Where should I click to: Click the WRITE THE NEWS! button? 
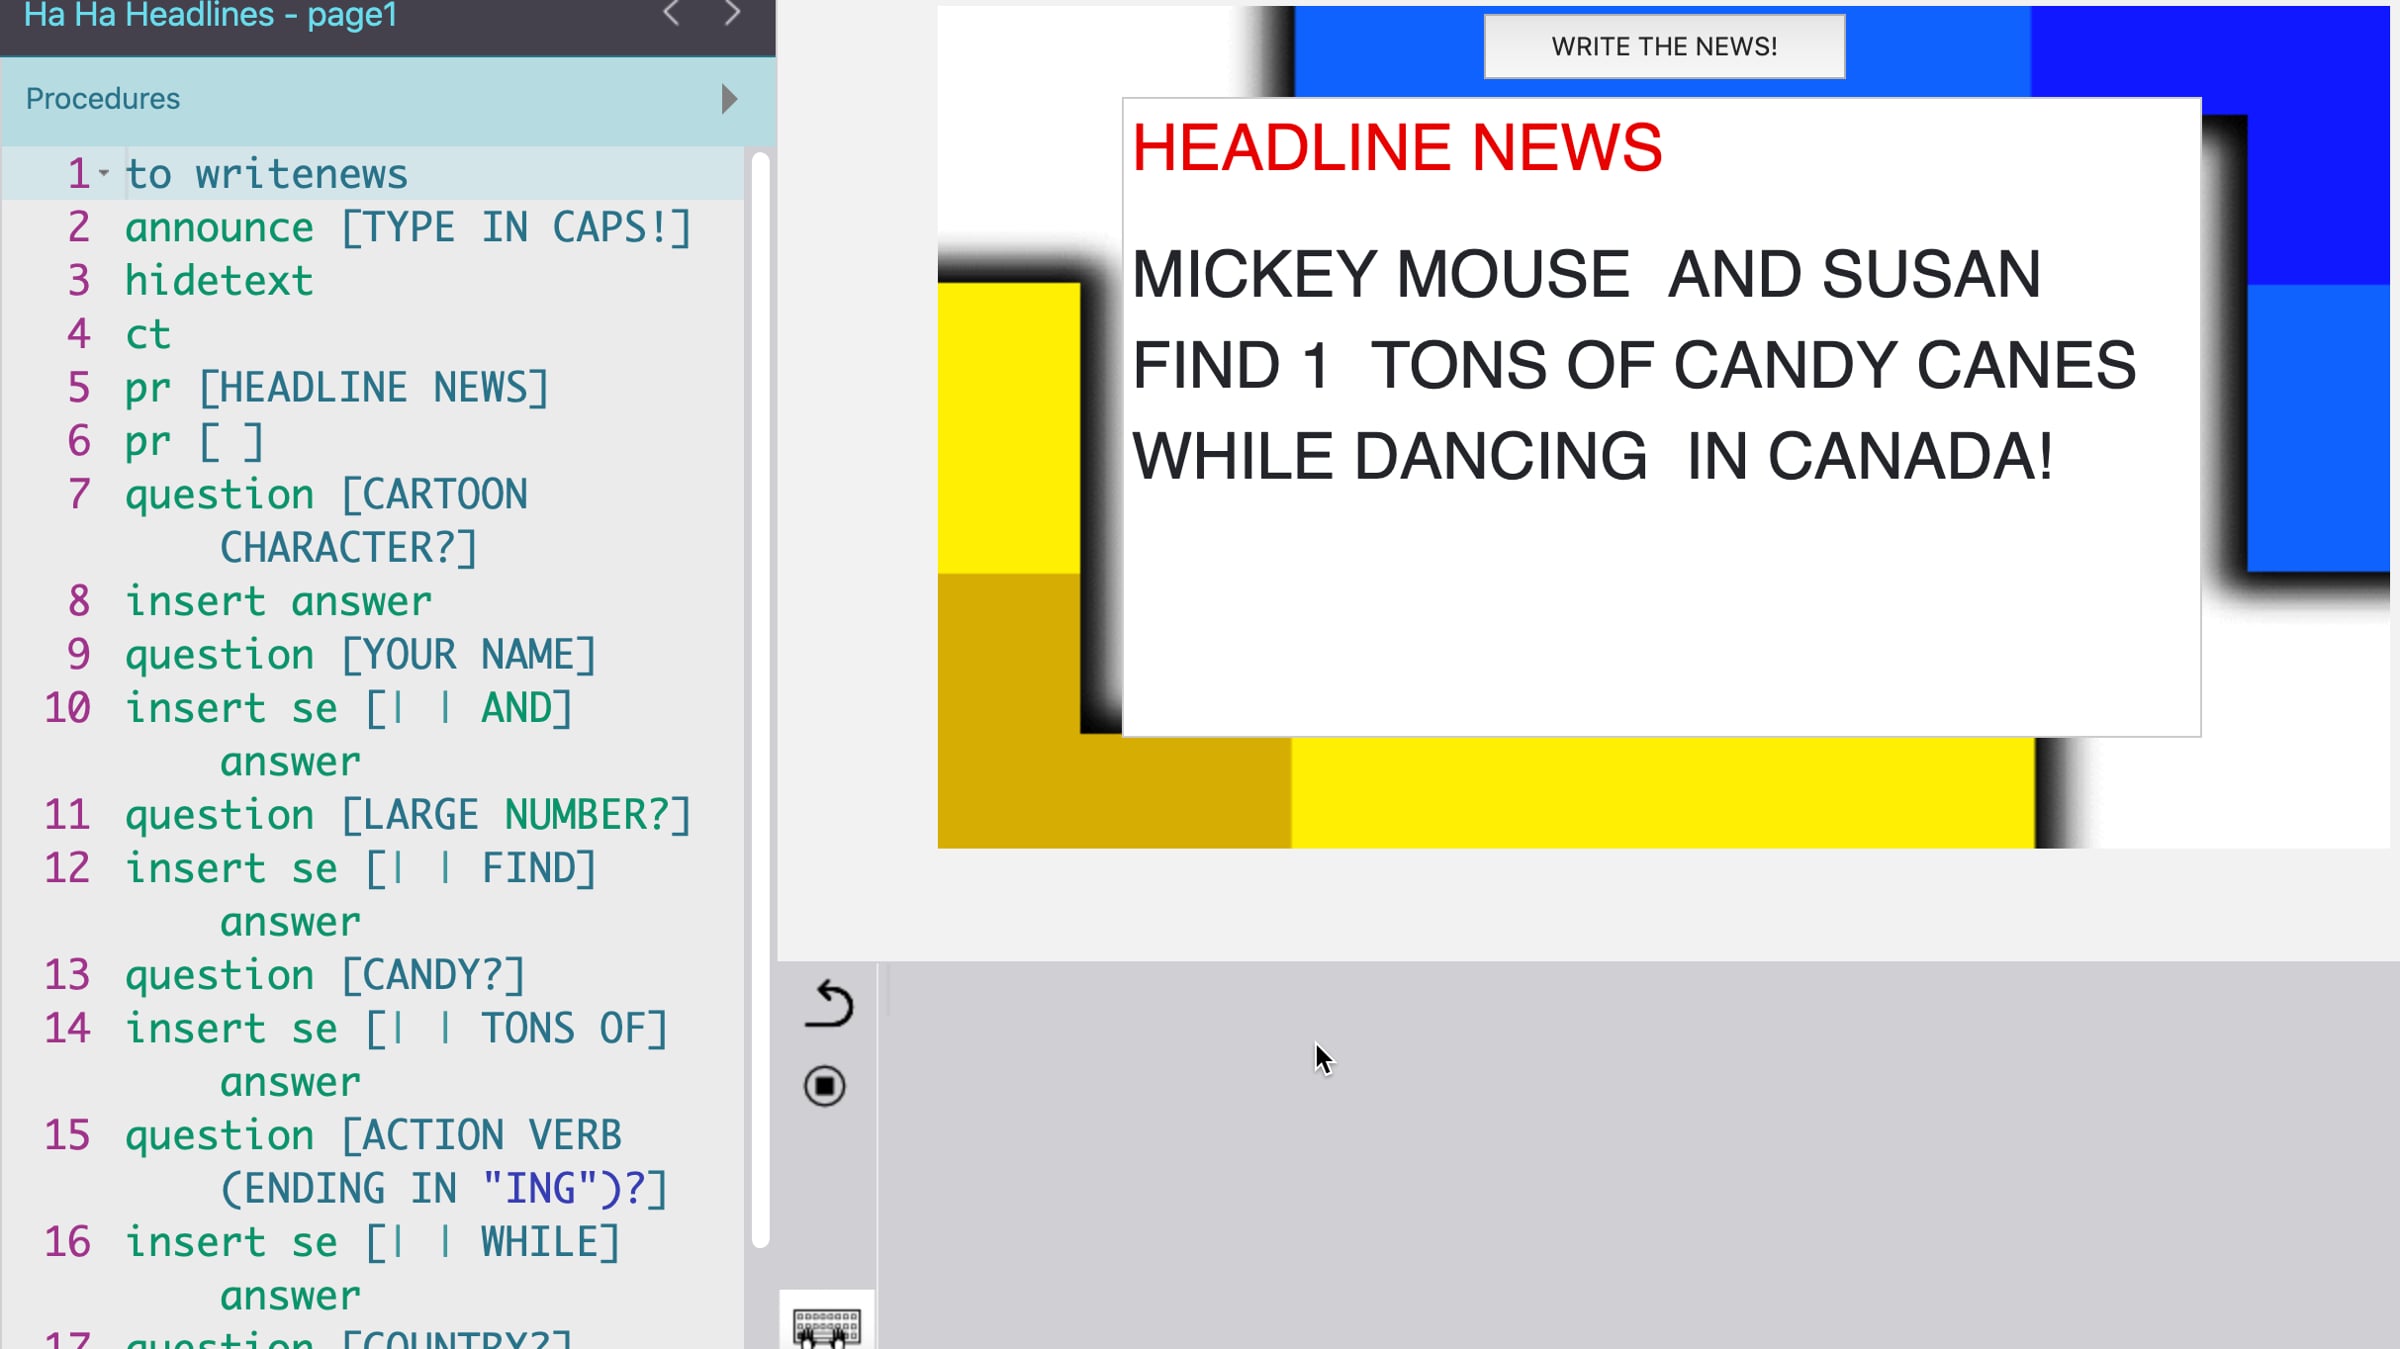[x=1664, y=46]
